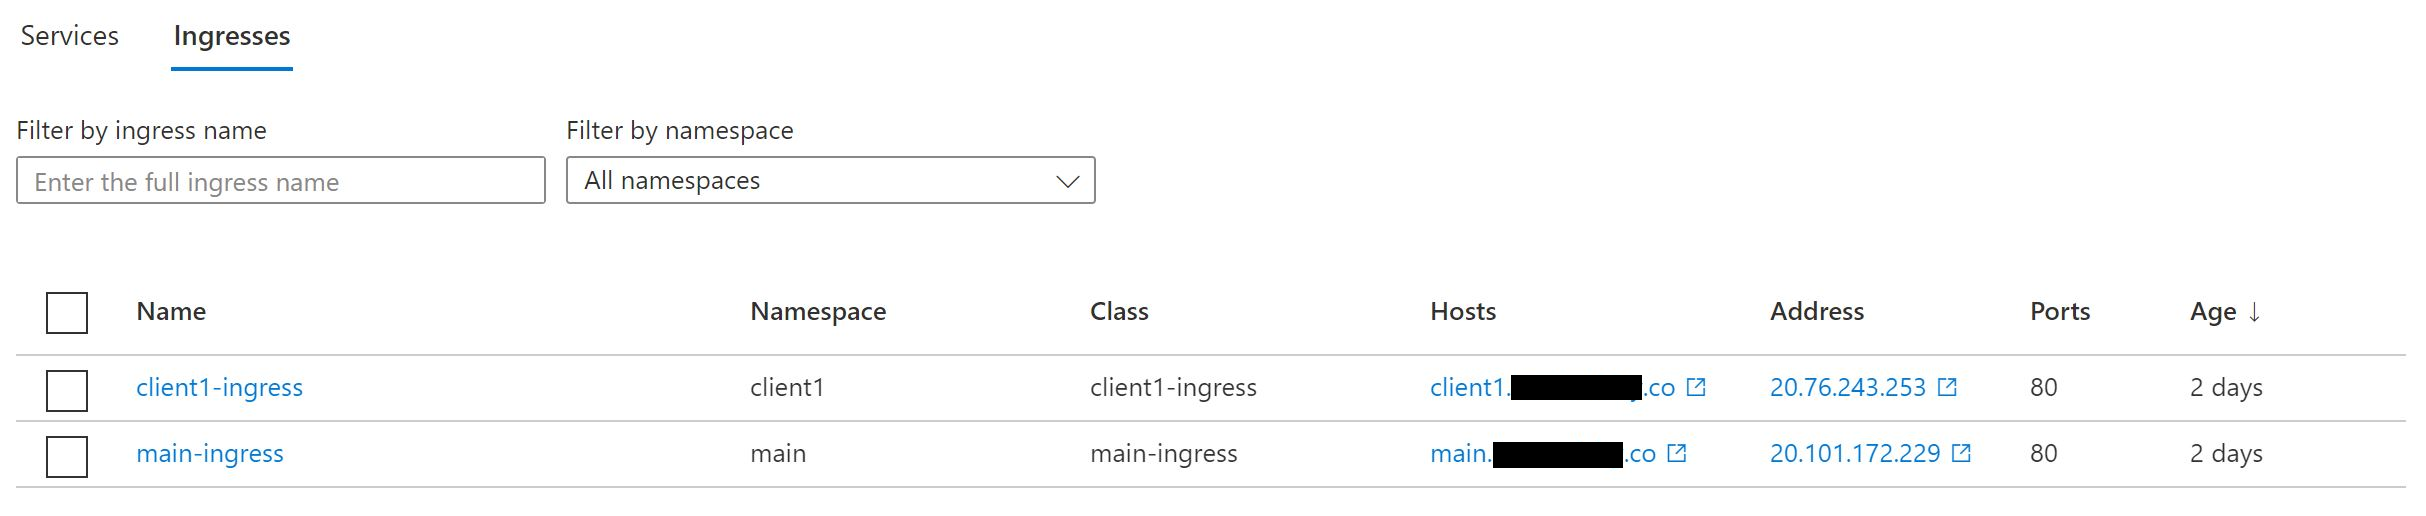
Task: Check the main-ingress row checkbox
Action: click(67, 456)
